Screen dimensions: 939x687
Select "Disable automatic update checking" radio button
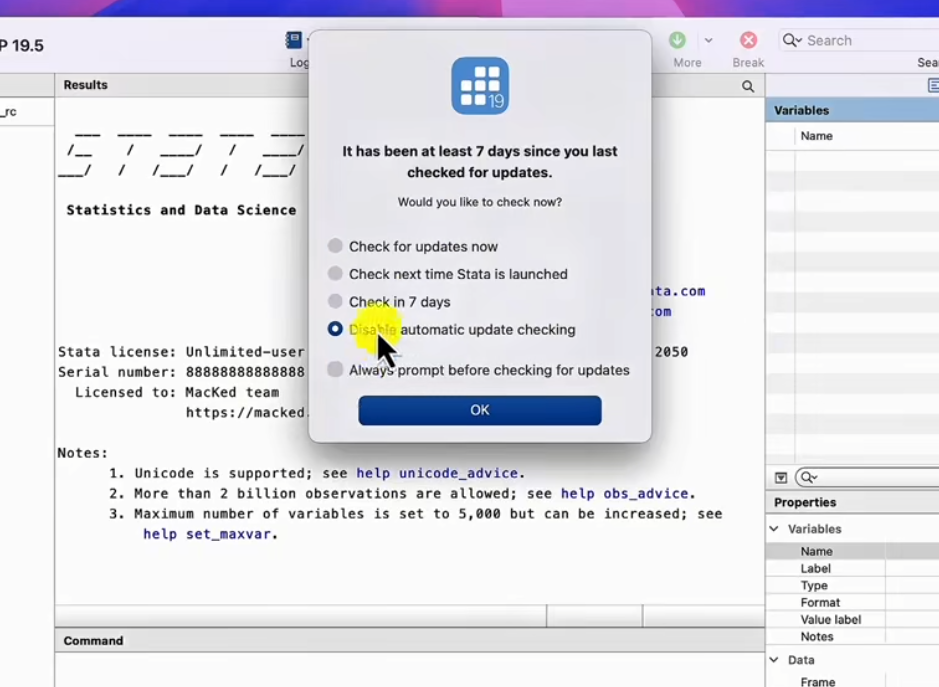pos(335,329)
